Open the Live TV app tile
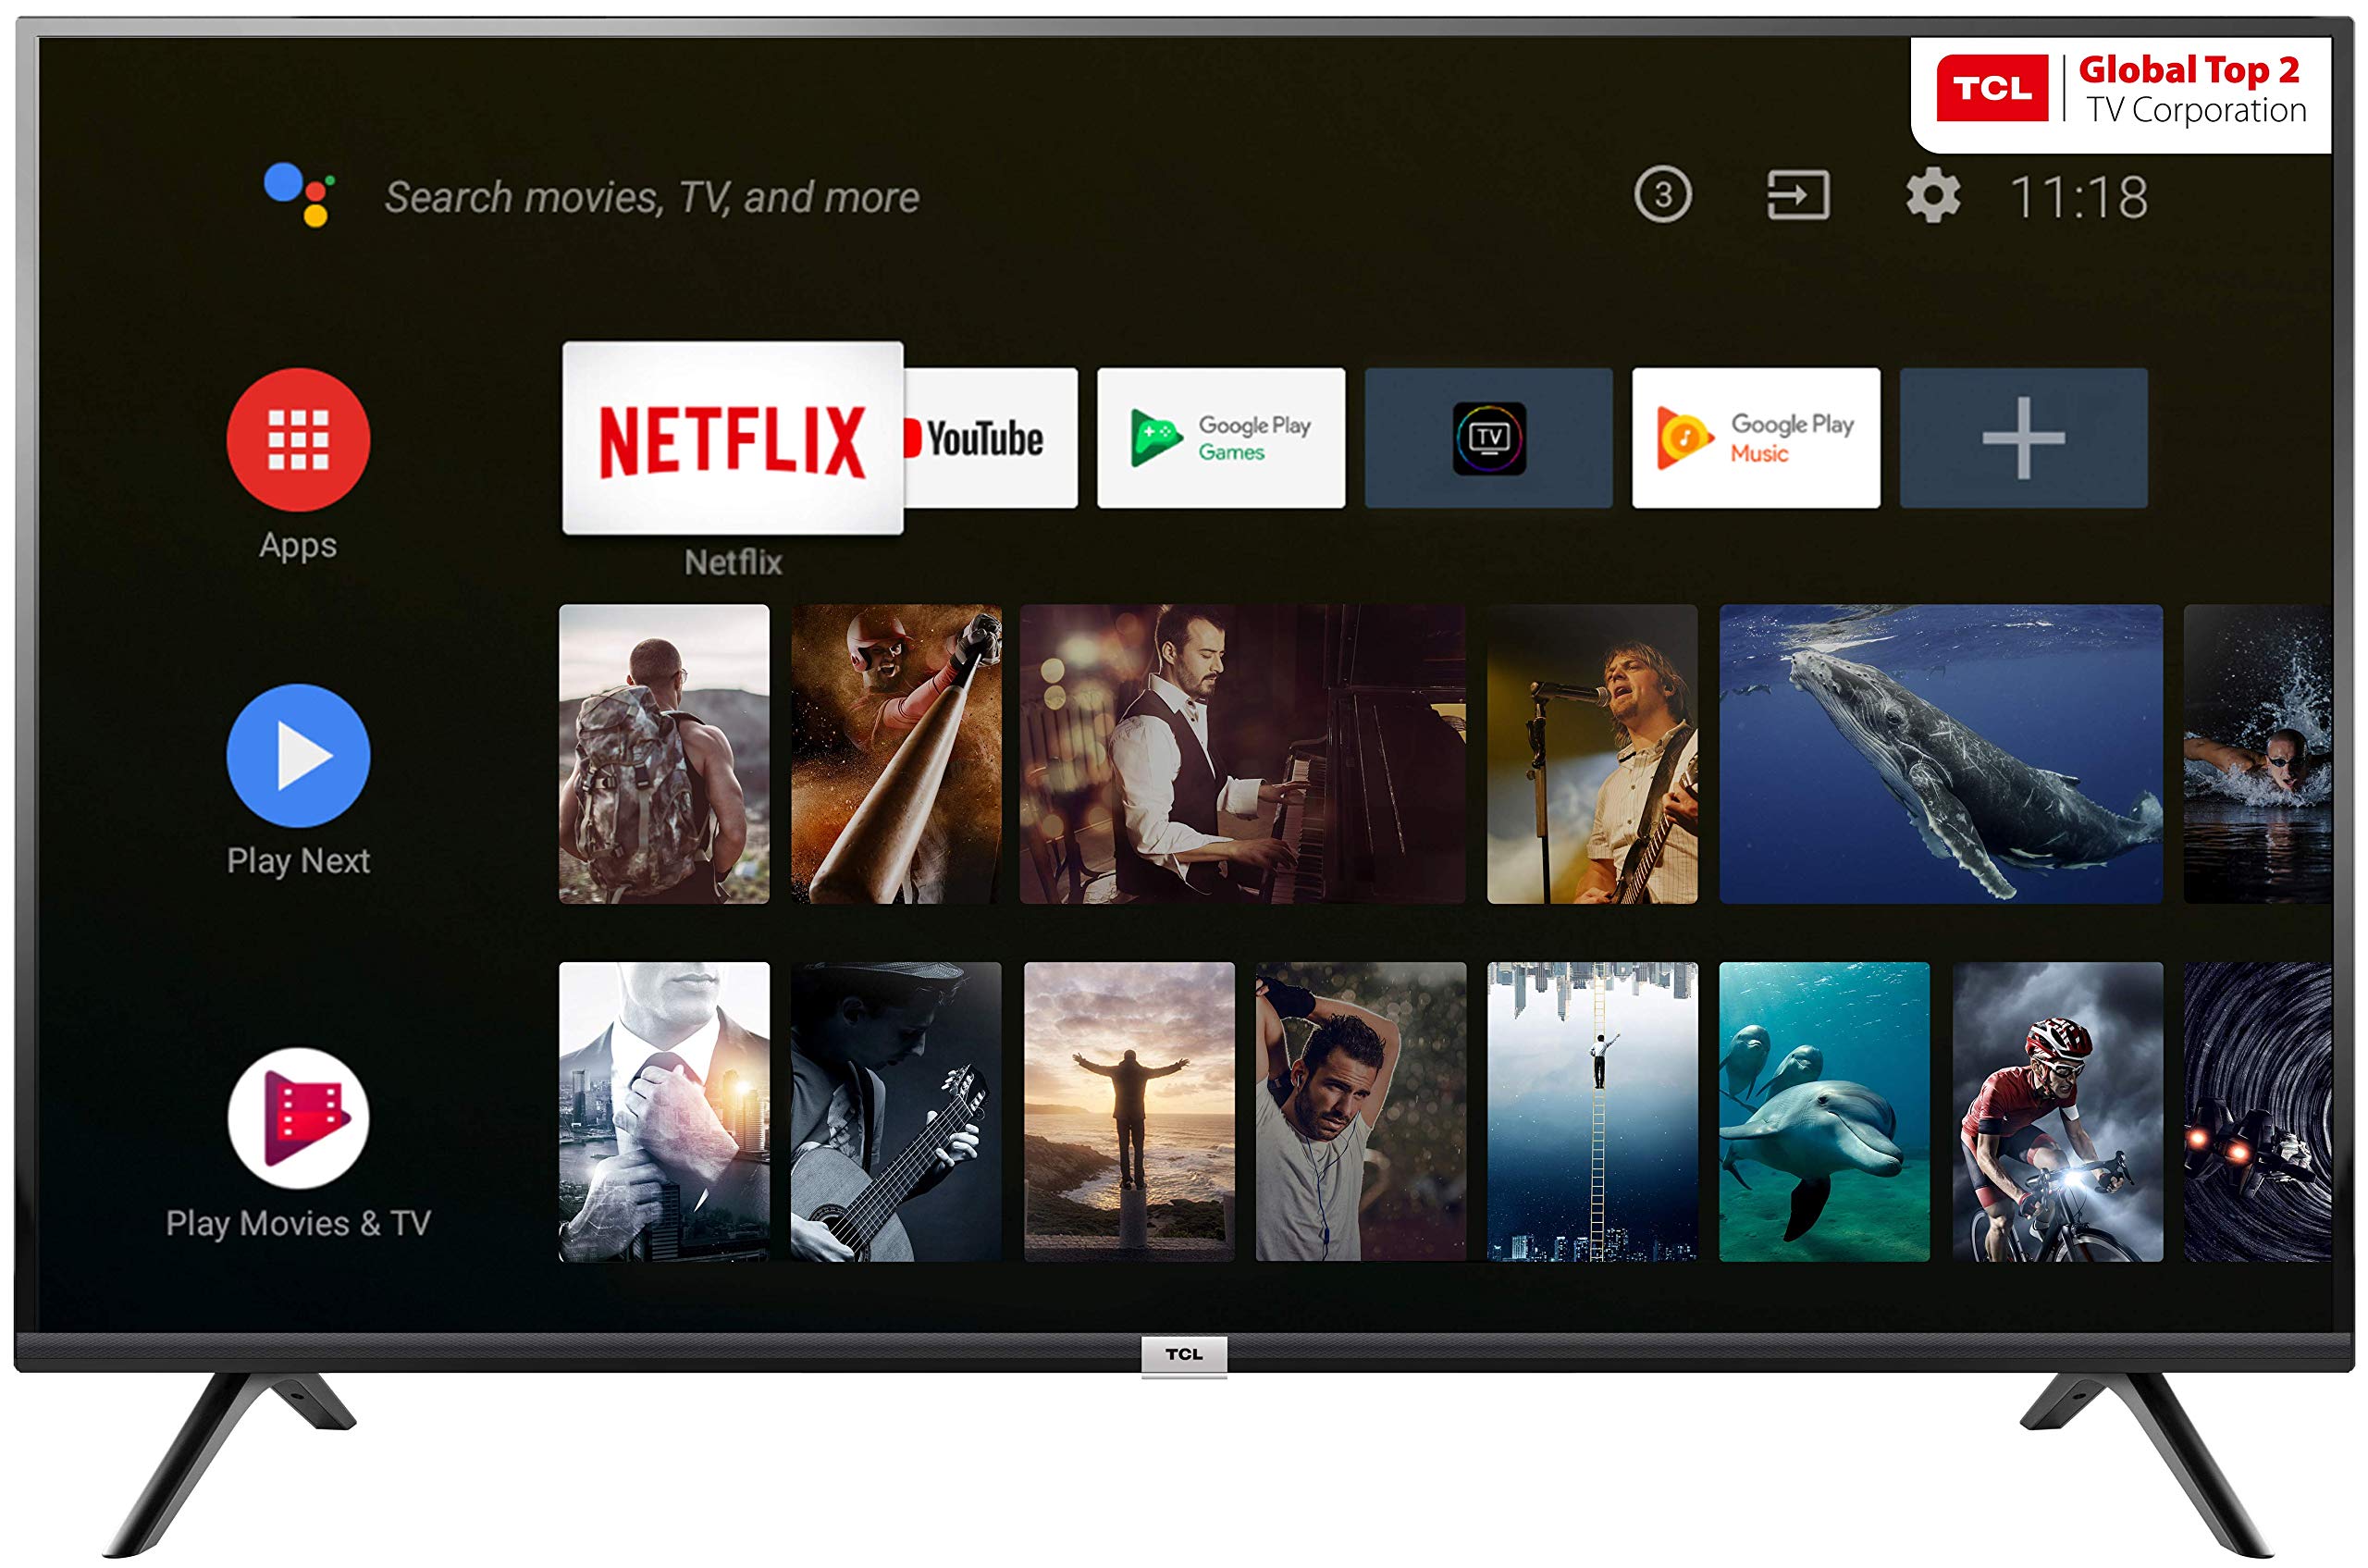 (x=1487, y=440)
